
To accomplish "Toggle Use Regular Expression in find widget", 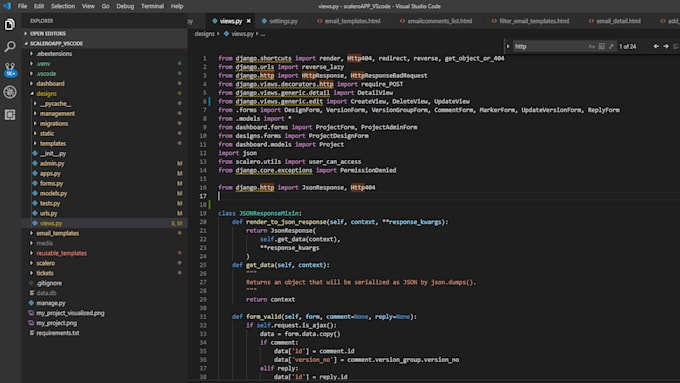I will [611, 46].
